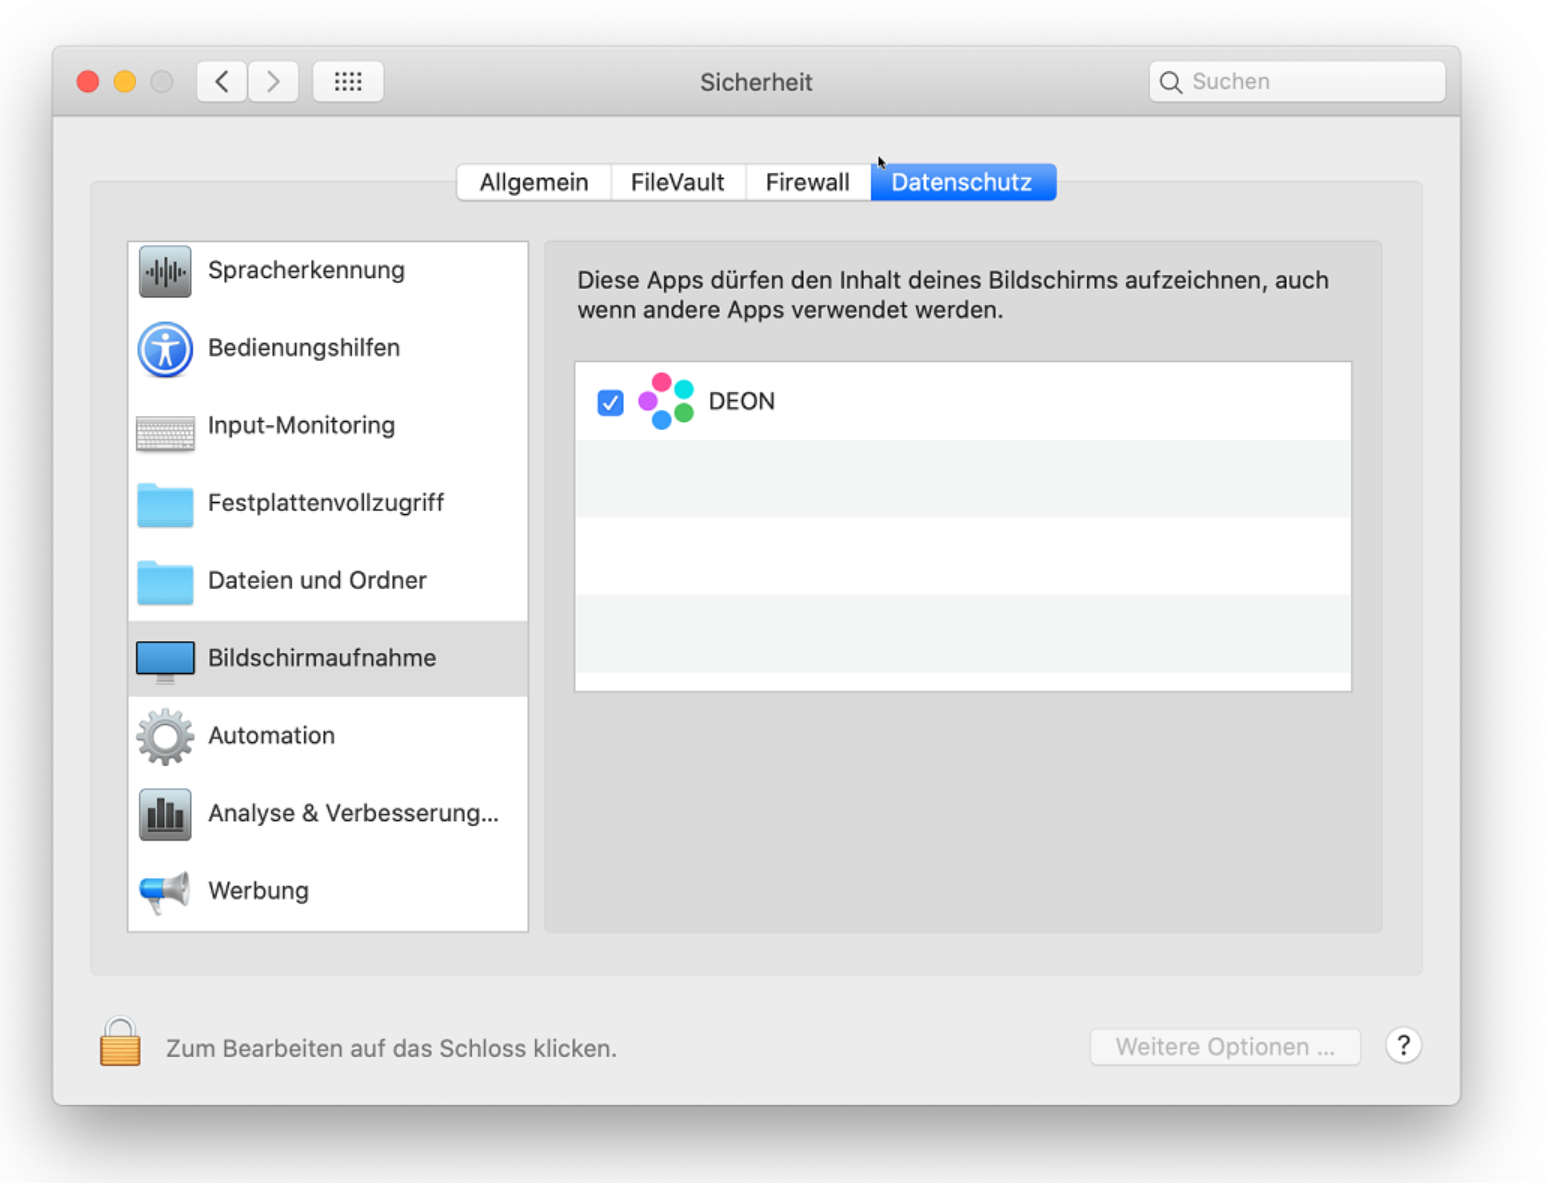Click the Festplattenvollzugriff folder icon

(x=165, y=504)
